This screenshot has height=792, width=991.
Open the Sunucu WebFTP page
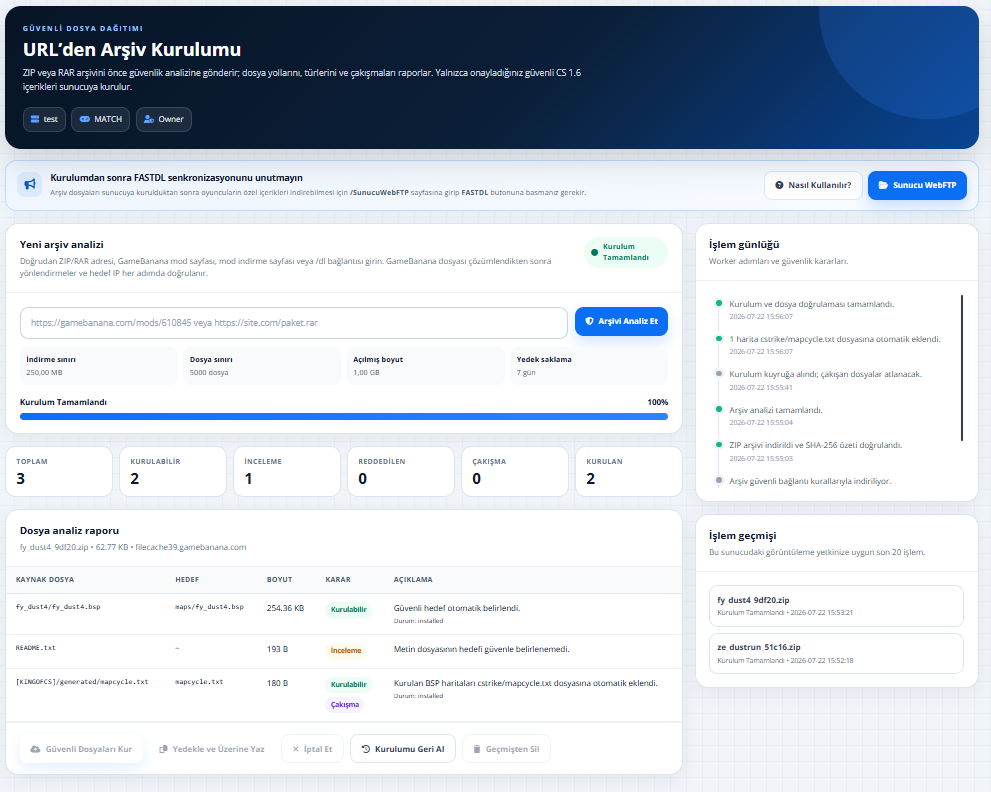(x=917, y=185)
